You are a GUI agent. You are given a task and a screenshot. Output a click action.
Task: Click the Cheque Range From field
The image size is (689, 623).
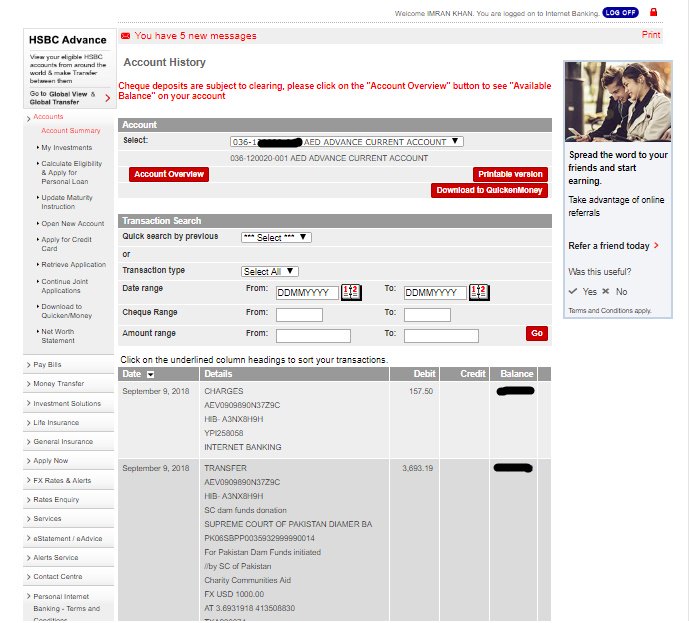pyautogui.click(x=299, y=315)
